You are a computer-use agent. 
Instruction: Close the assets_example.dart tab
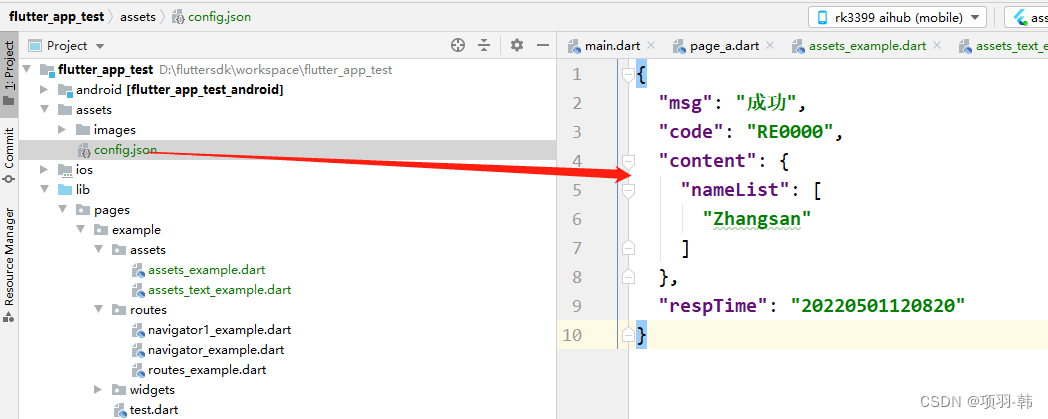pos(937,45)
